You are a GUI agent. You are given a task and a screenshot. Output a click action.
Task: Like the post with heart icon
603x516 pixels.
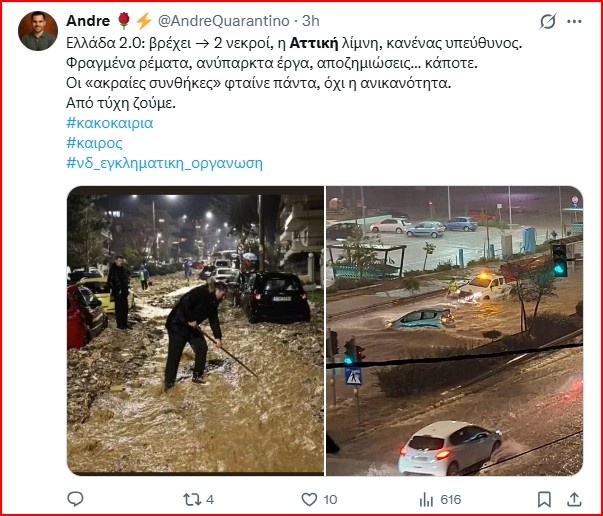pos(309,499)
